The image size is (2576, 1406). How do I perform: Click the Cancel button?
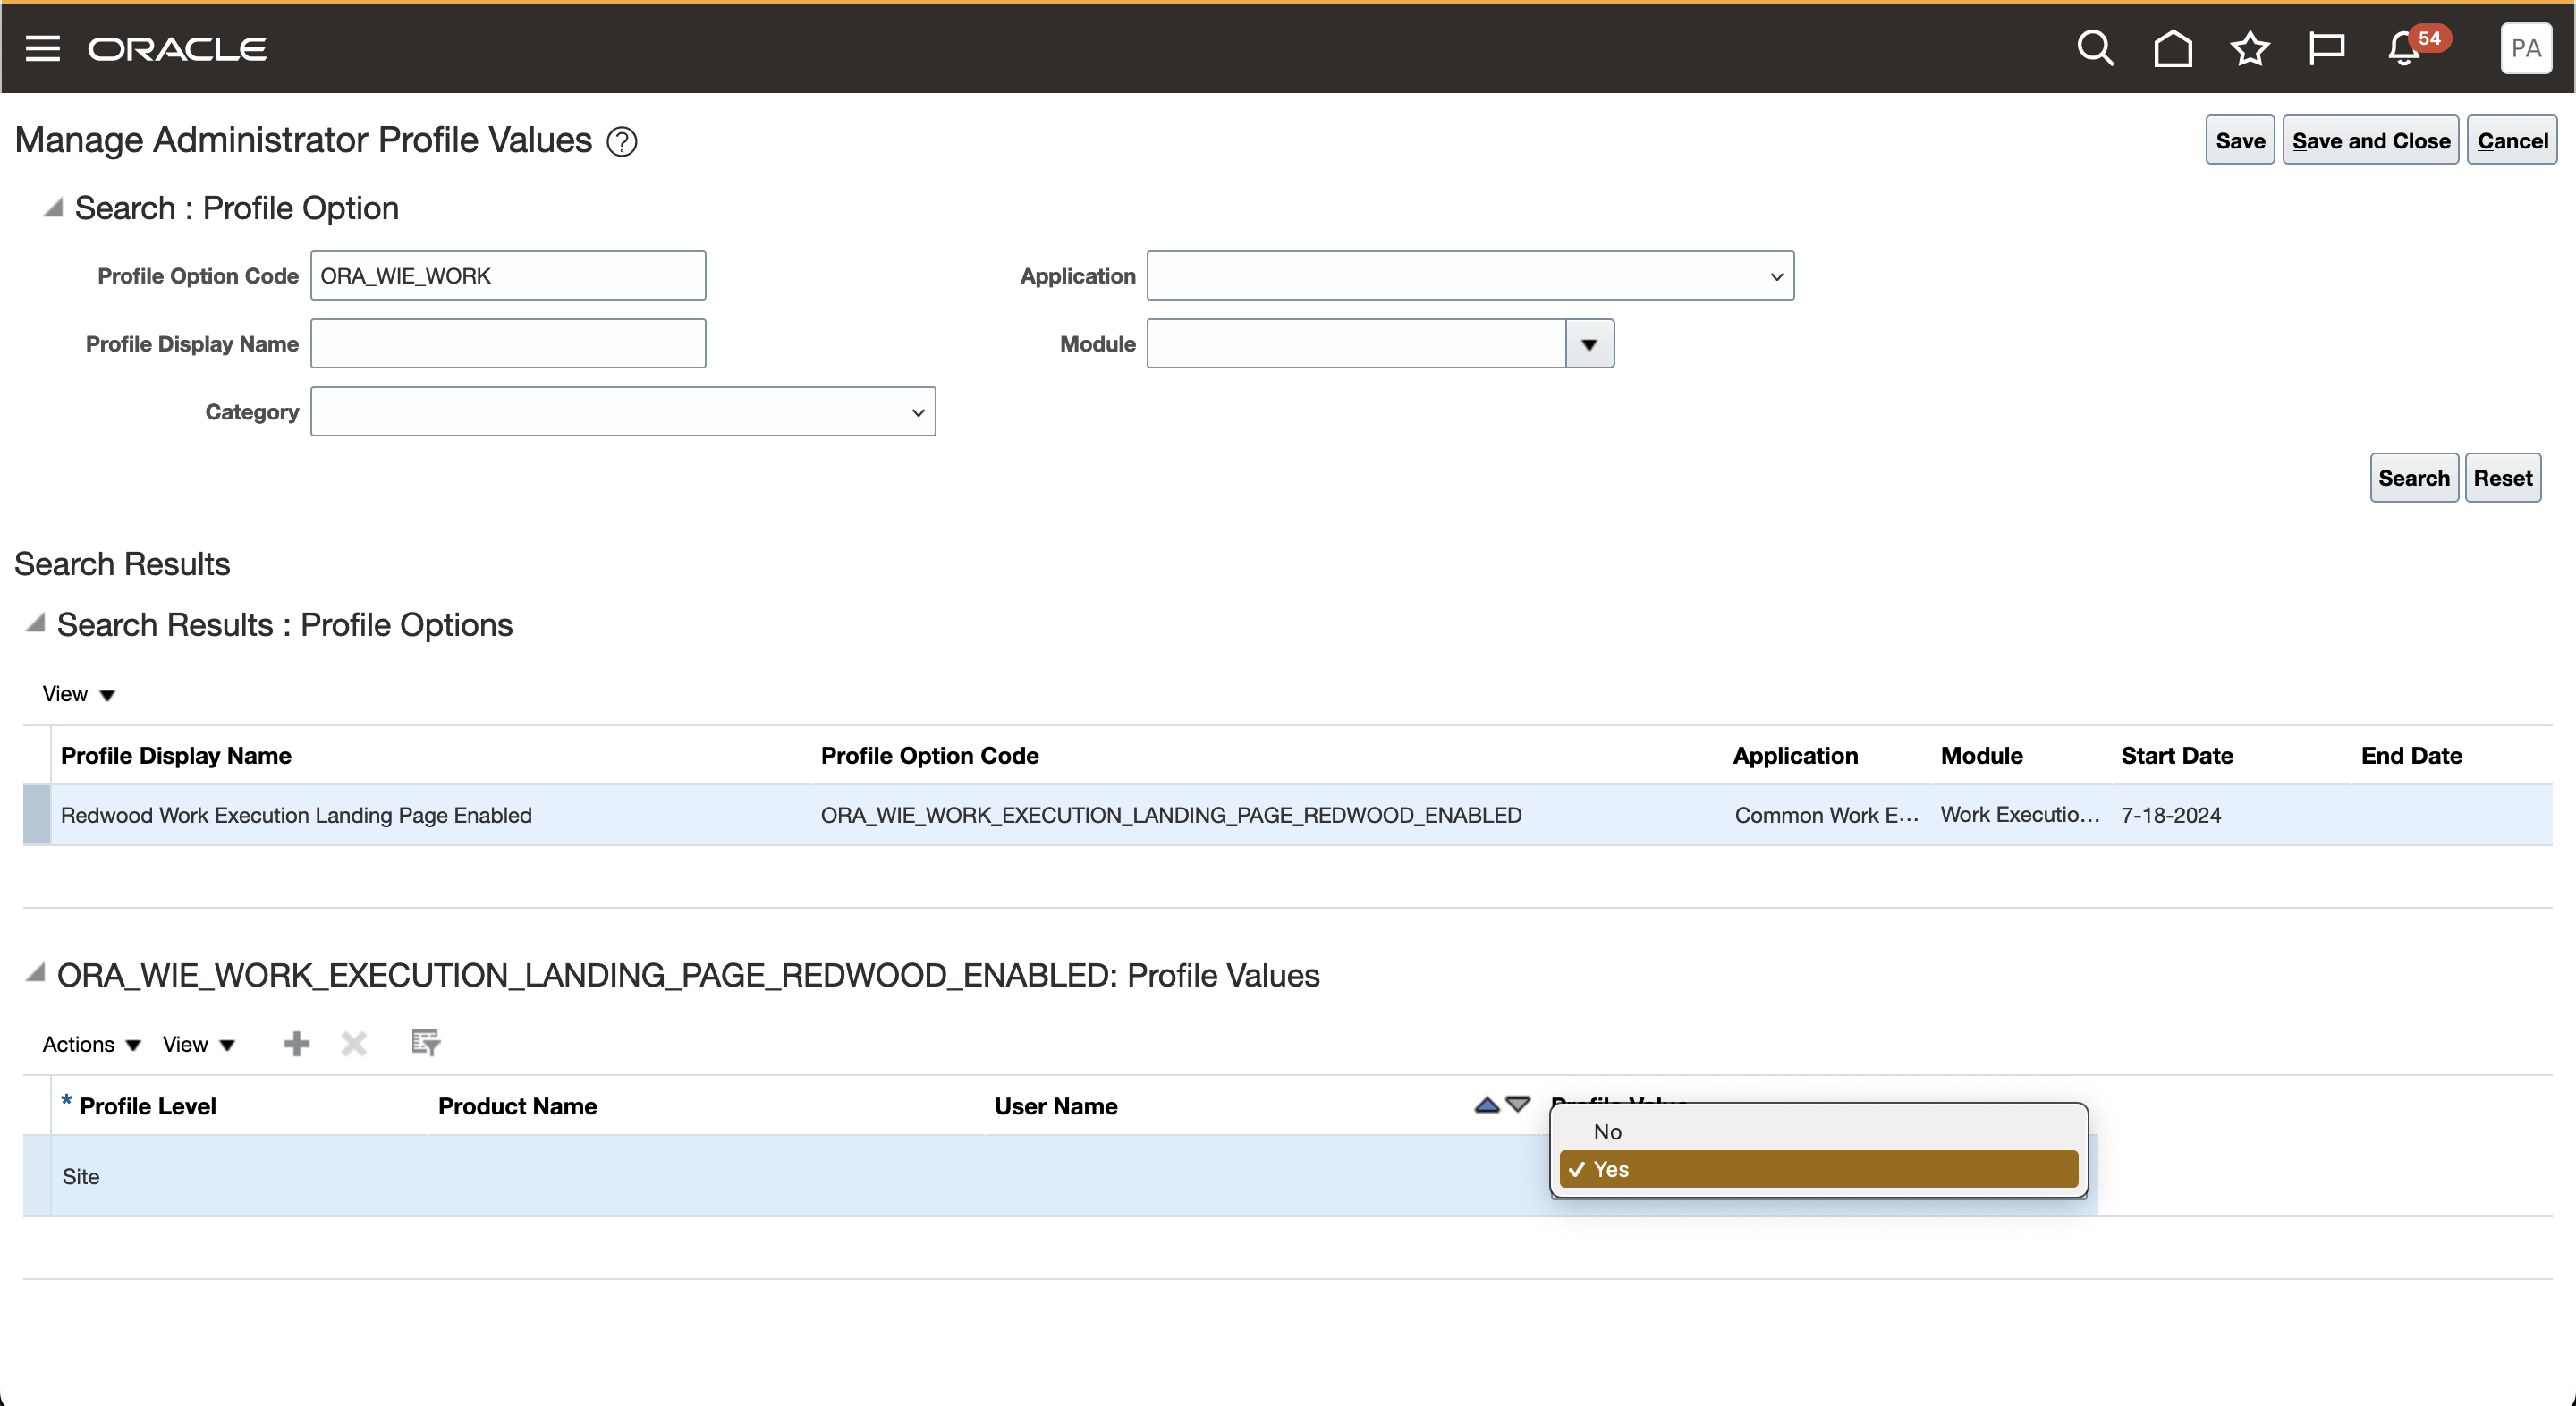[2512, 140]
